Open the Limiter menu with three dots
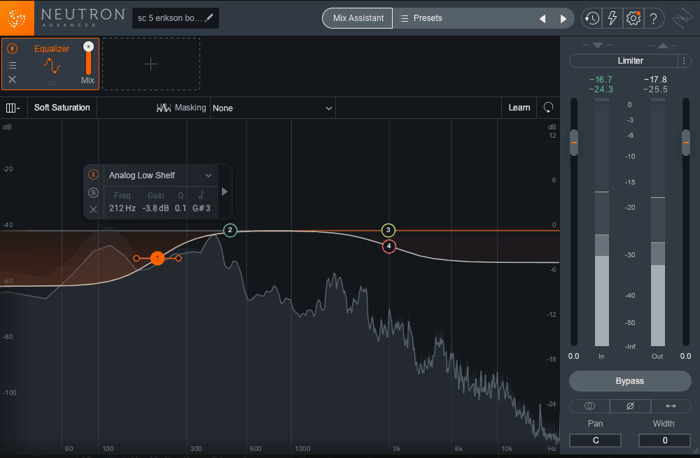700x458 pixels. [x=684, y=61]
